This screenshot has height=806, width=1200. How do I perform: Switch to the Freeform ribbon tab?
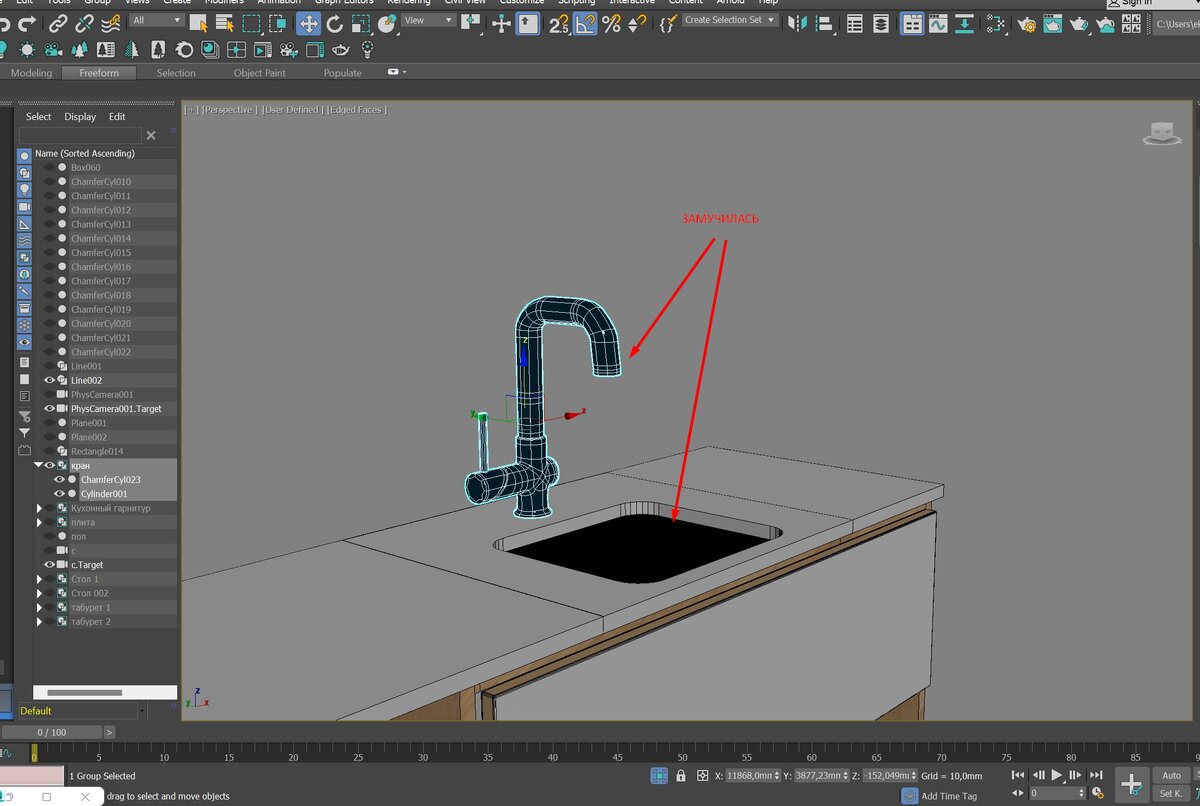pyautogui.click(x=99, y=73)
